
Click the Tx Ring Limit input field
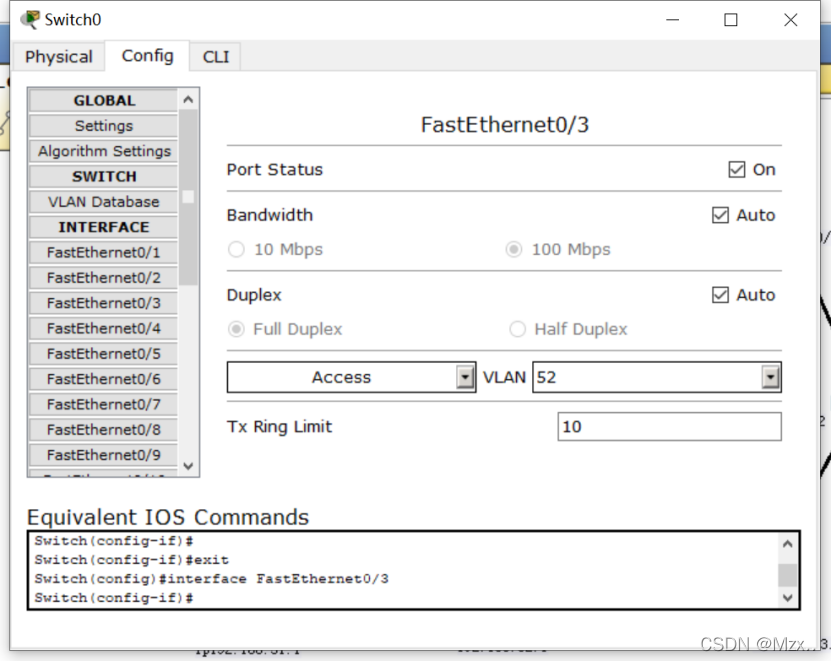669,427
